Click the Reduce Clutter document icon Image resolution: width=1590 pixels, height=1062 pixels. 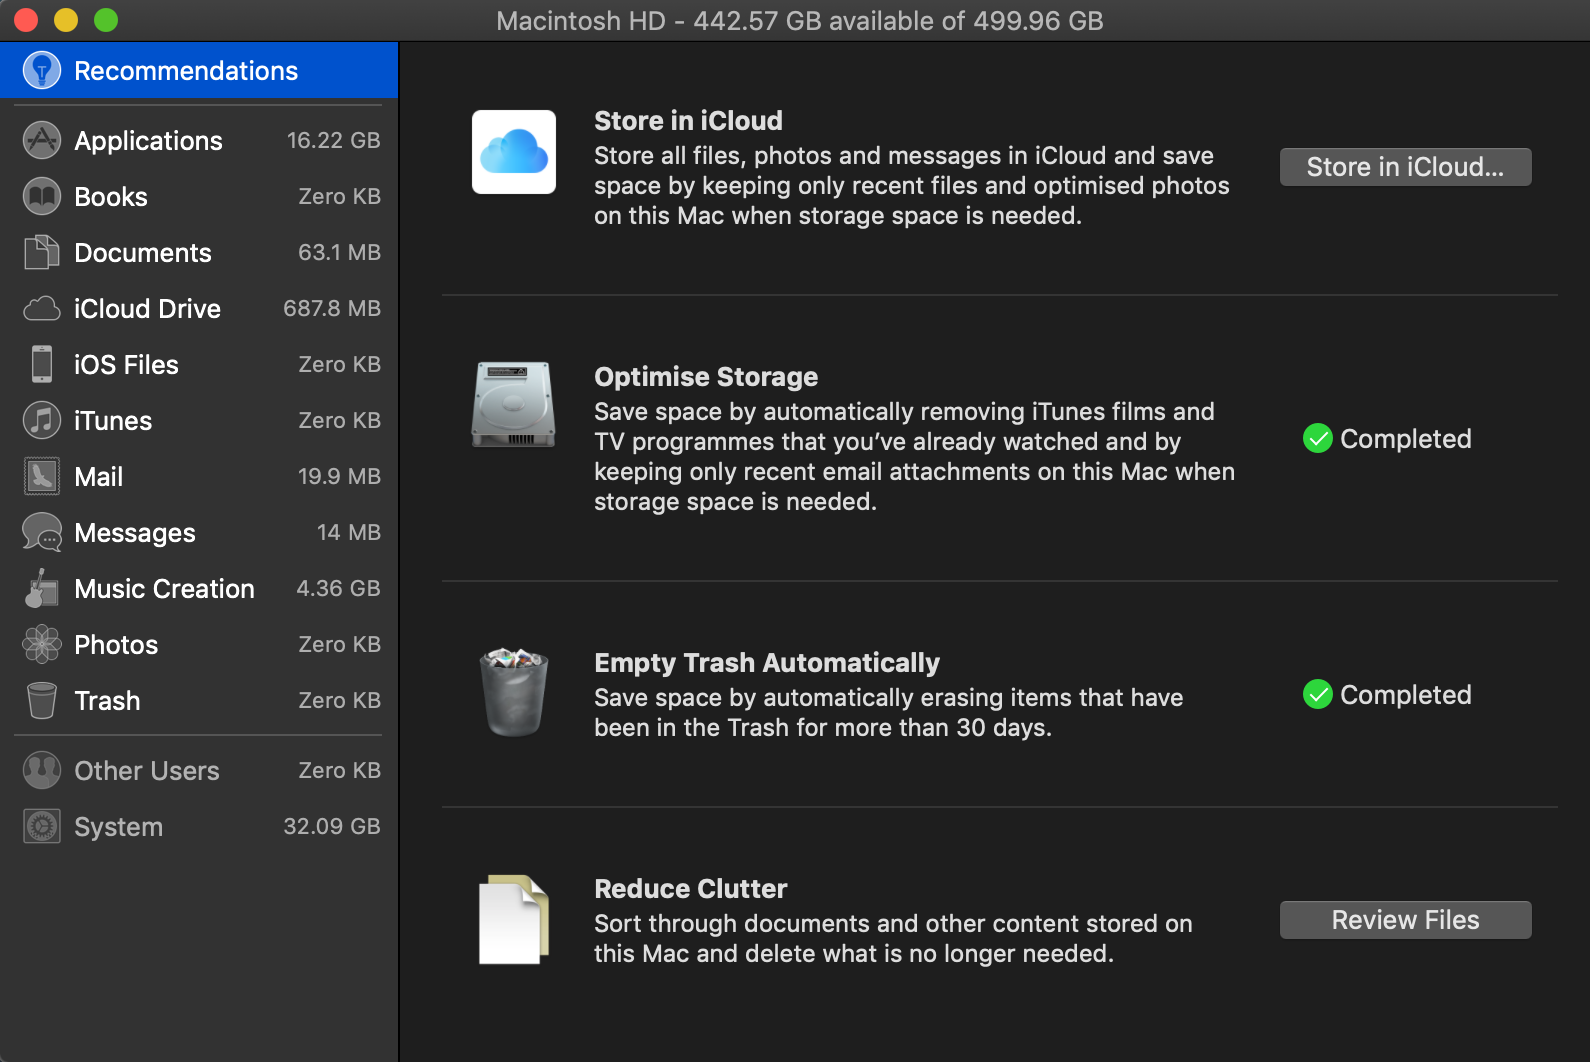(514, 920)
